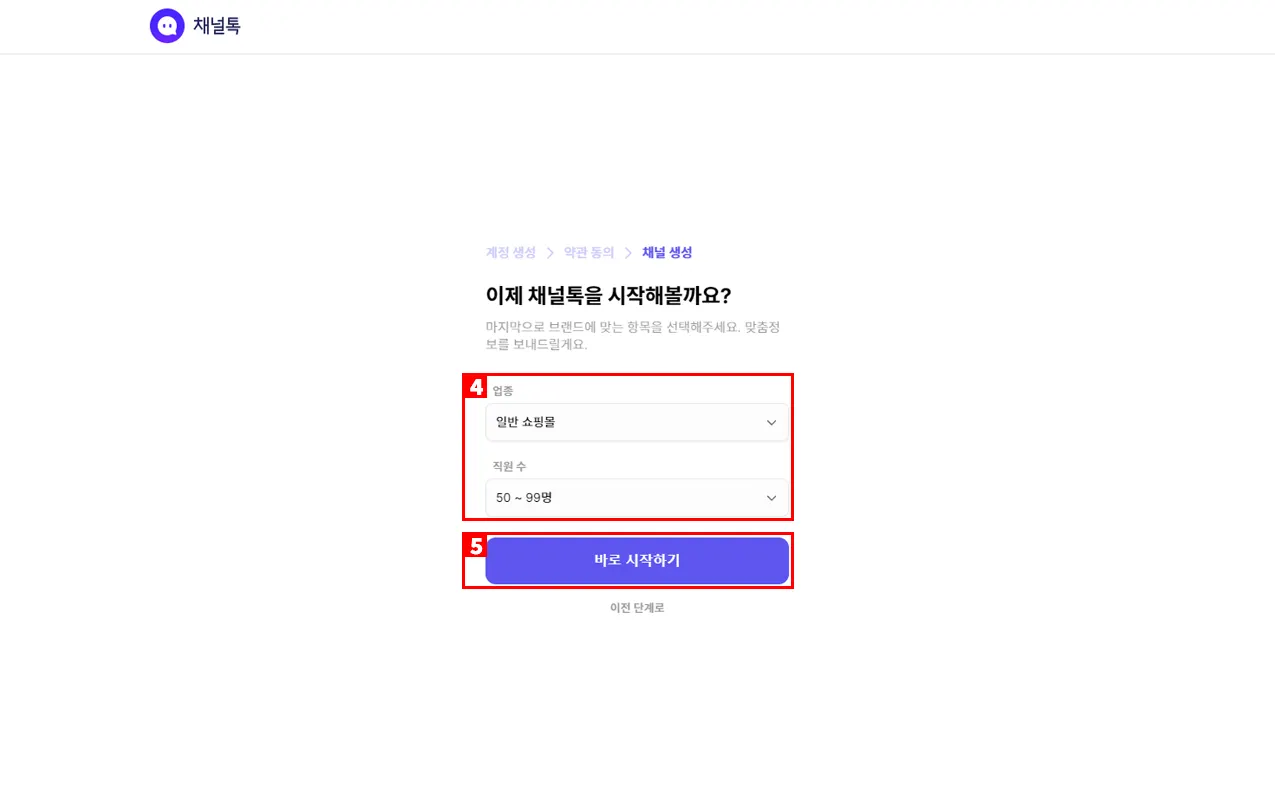Go to the 계정 생성 breadcrumb step
1275x806 pixels.
click(x=511, y=253)
